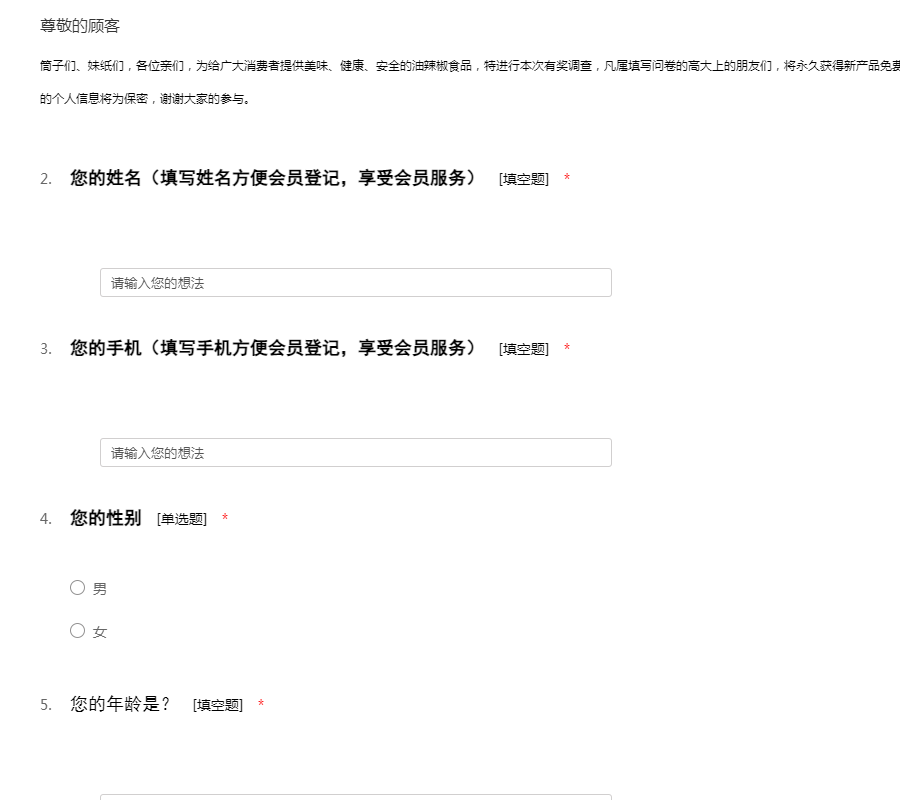Click the 您的性别 question title

click(x=106, y=518)
